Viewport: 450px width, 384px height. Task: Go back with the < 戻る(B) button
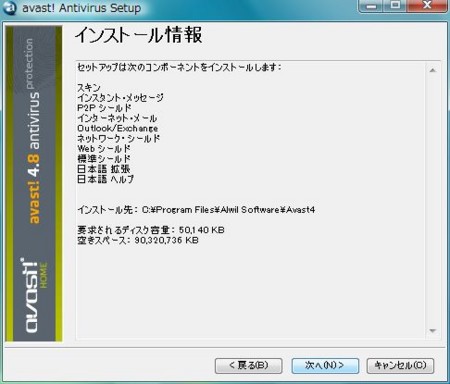[249, 366]
